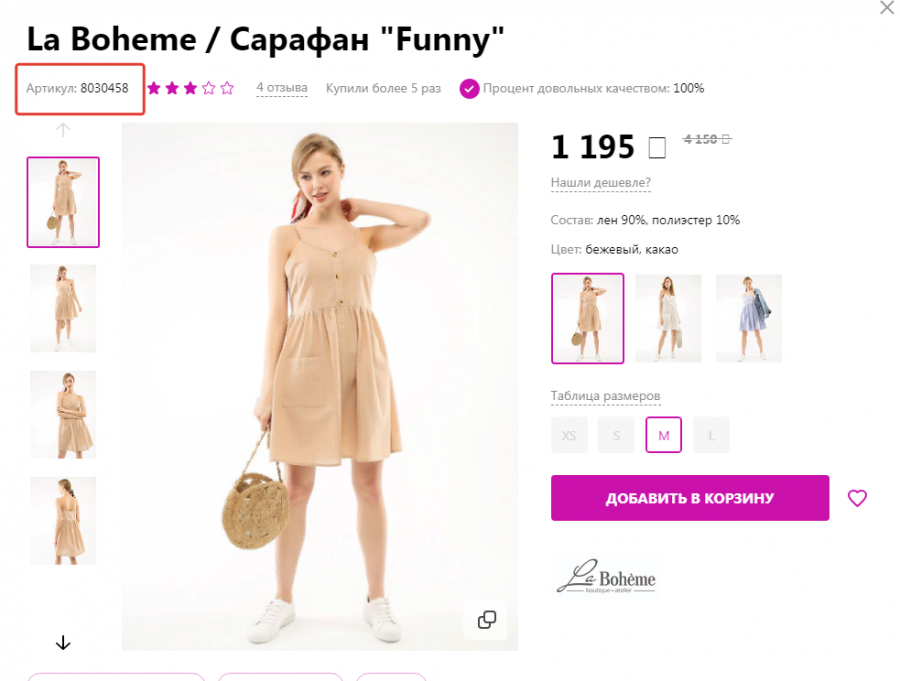Pick size S option
The width and height of the screenshot is (900, 681).
pos(616,435)
